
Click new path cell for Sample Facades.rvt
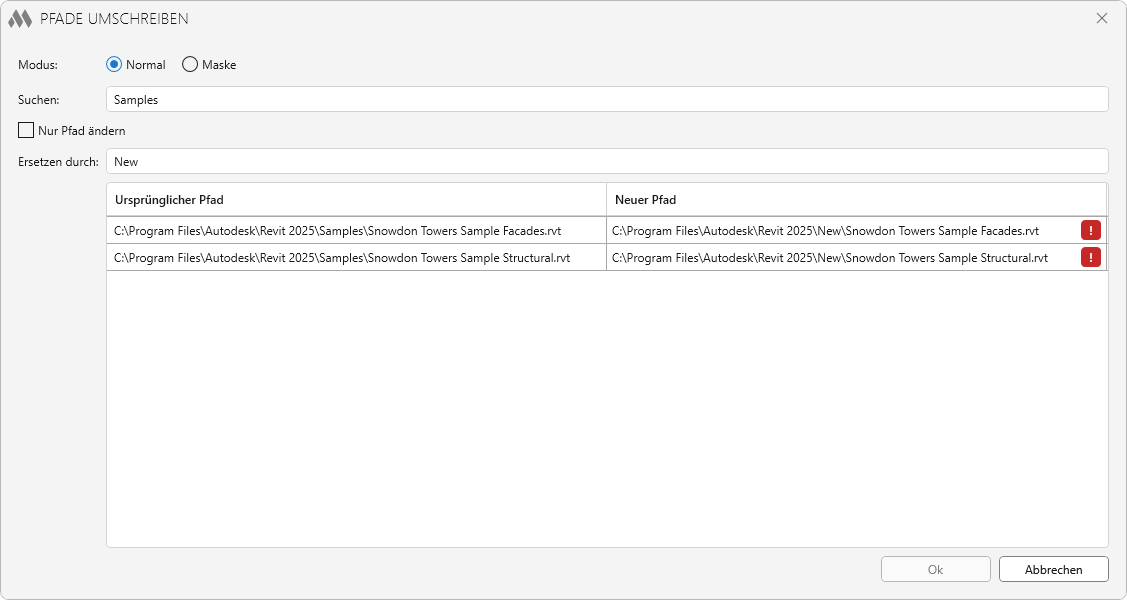825,230
